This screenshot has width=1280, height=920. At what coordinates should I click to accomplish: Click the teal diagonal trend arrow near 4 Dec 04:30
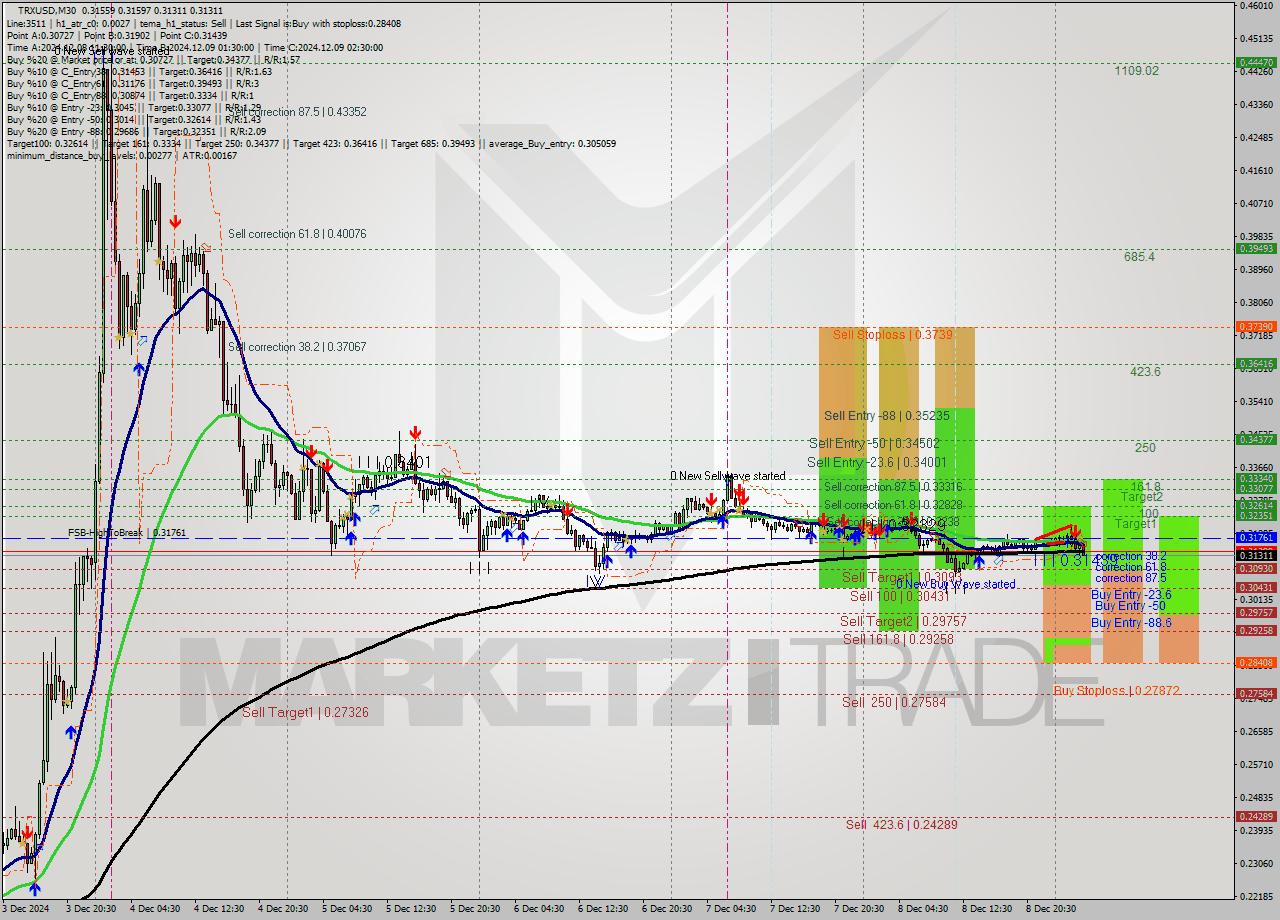[145, 341]
